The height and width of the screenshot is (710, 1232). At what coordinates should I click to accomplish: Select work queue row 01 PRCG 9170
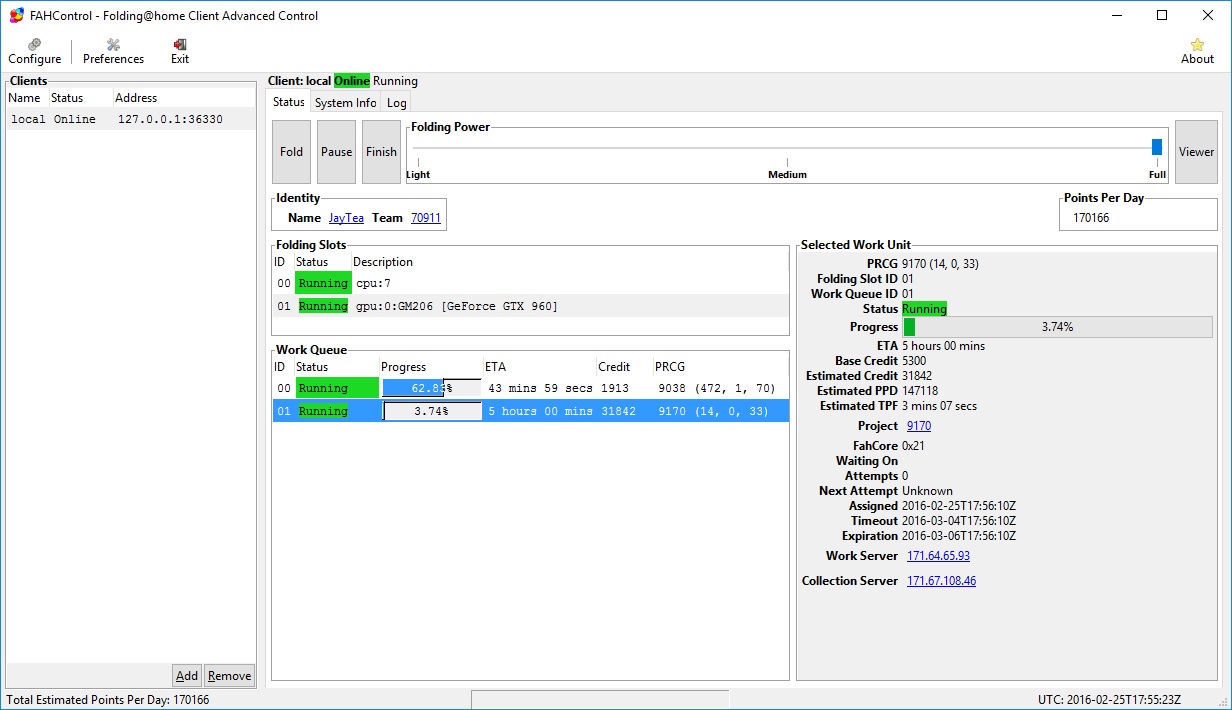(531, 411)
